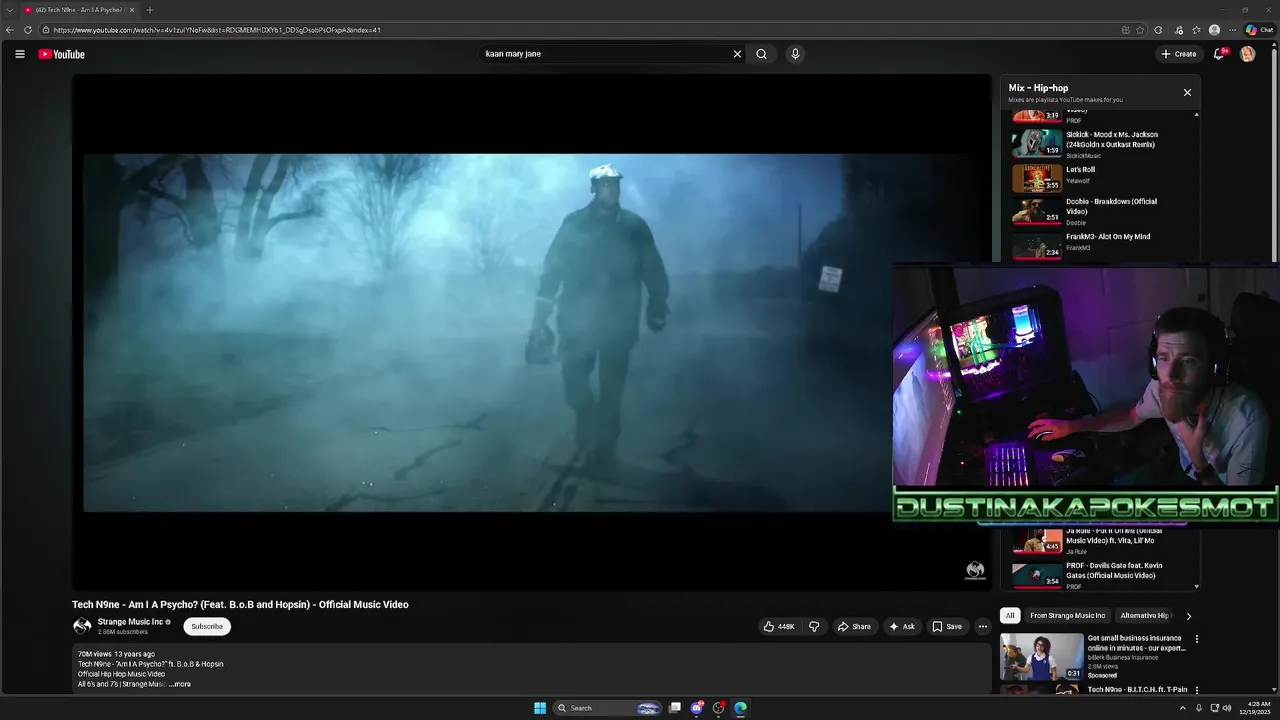Viewport: 1280px width, 720px height.
Task: Open a new browser tab with the plus
Action: pos(149,10)
